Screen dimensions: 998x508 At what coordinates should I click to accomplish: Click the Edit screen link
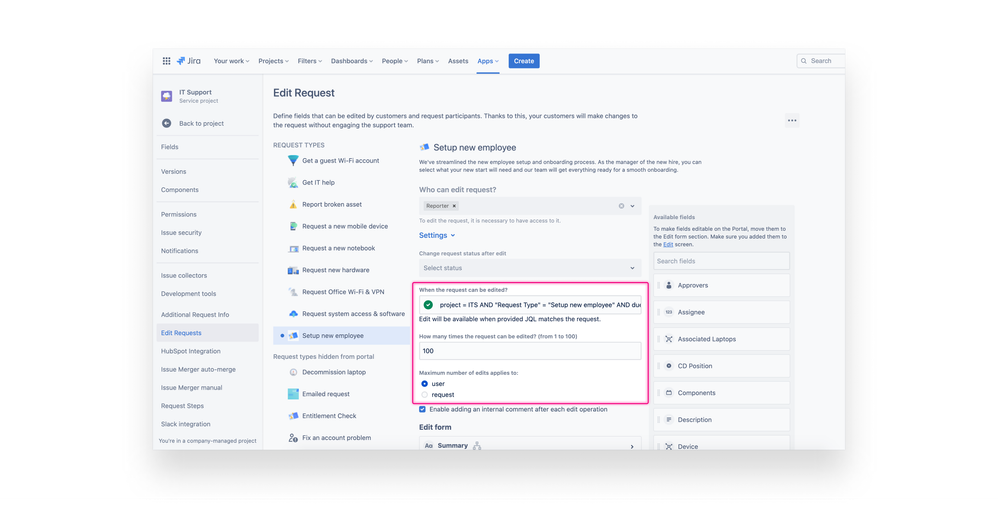(668, 244)
